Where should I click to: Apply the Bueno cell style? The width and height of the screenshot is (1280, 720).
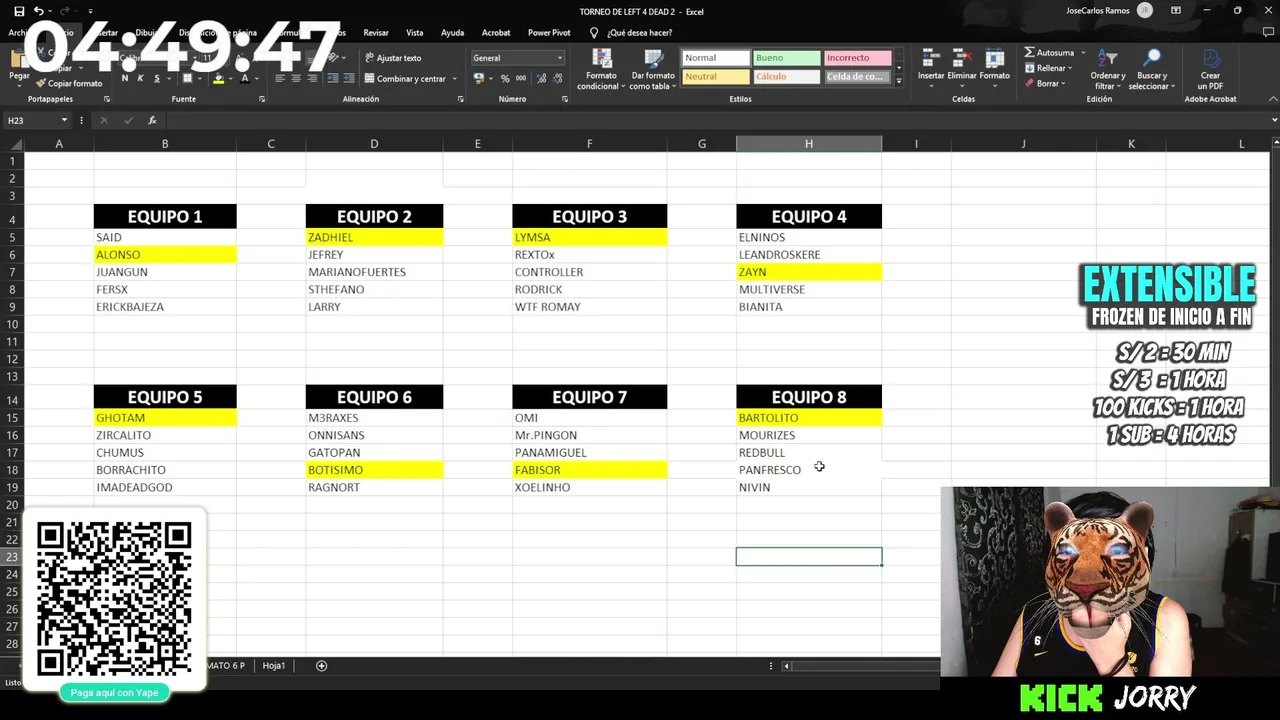click(786, 58)
